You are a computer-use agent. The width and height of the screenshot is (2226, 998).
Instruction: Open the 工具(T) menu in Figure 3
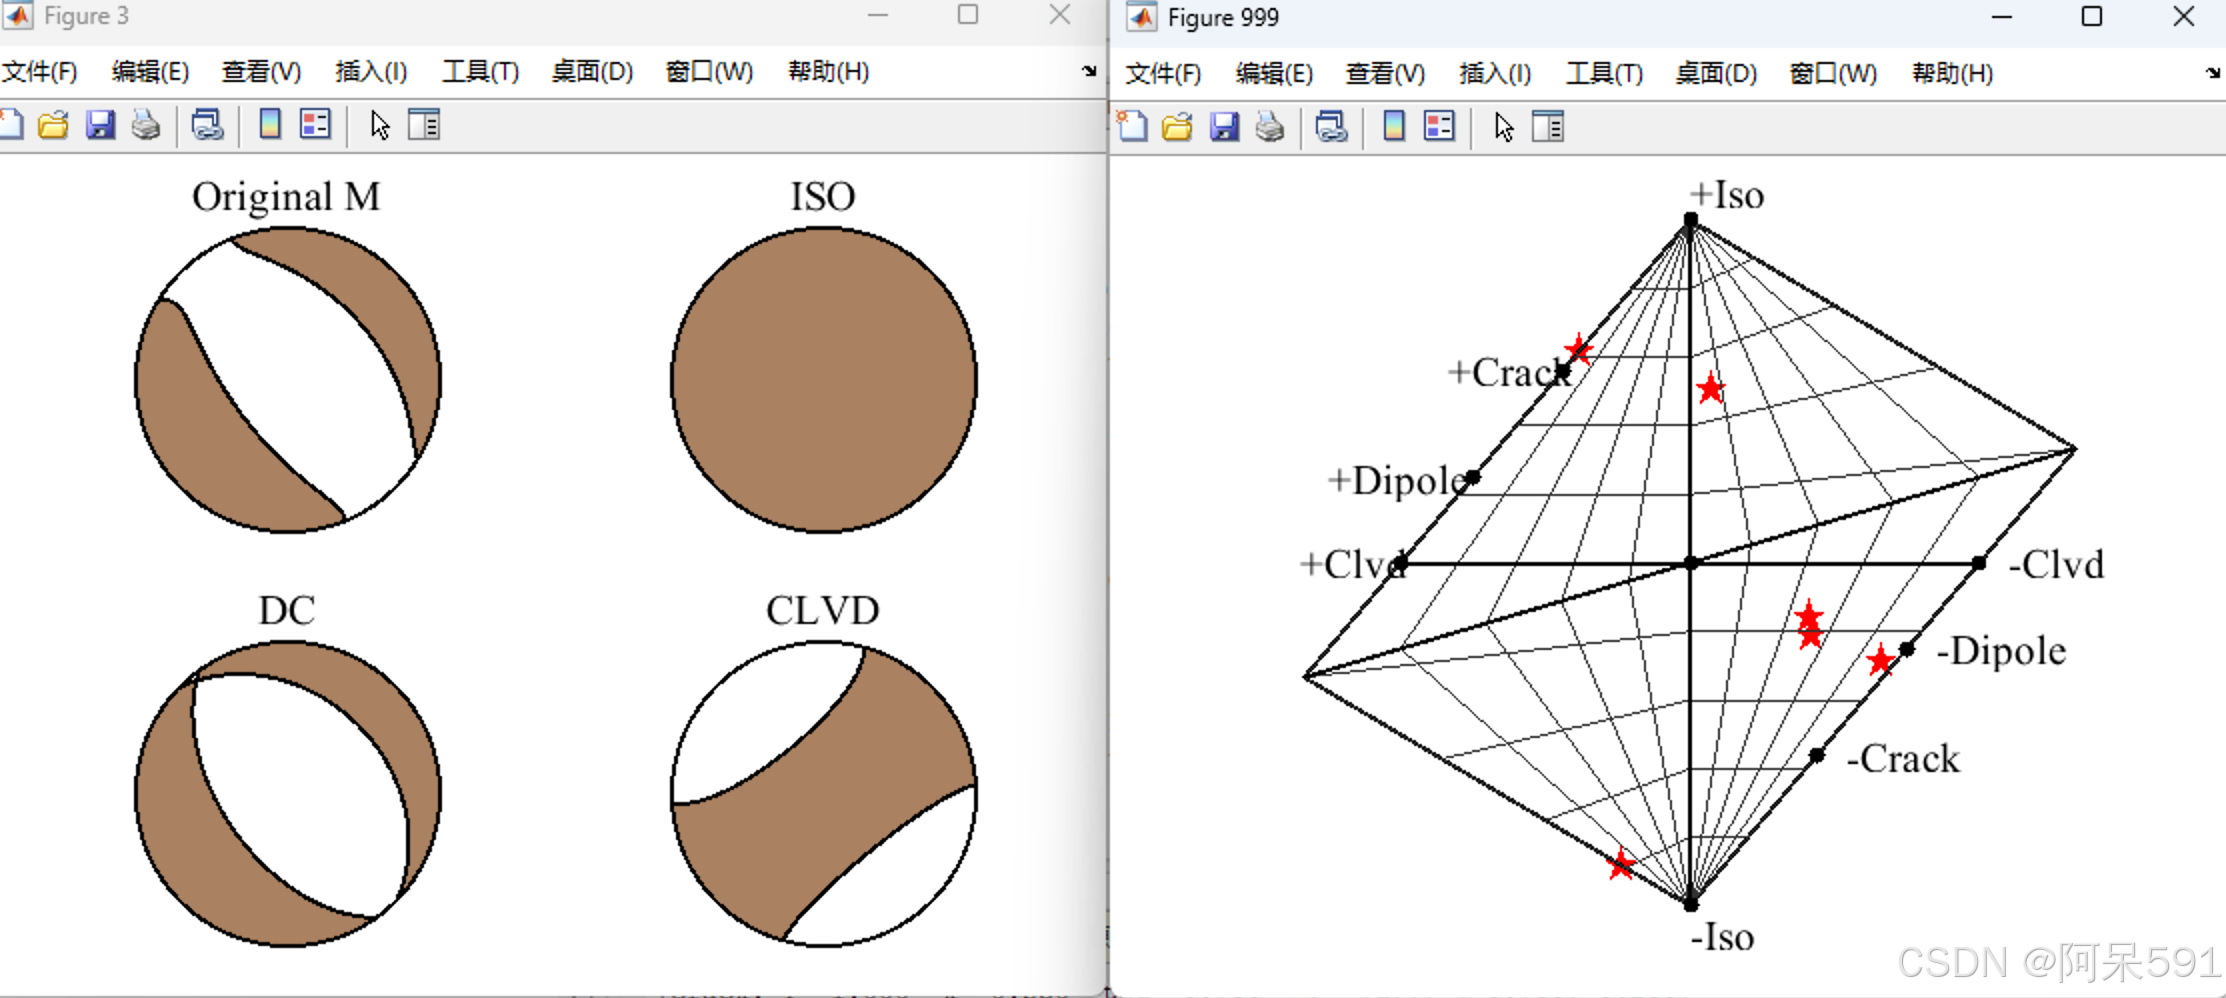479,71
